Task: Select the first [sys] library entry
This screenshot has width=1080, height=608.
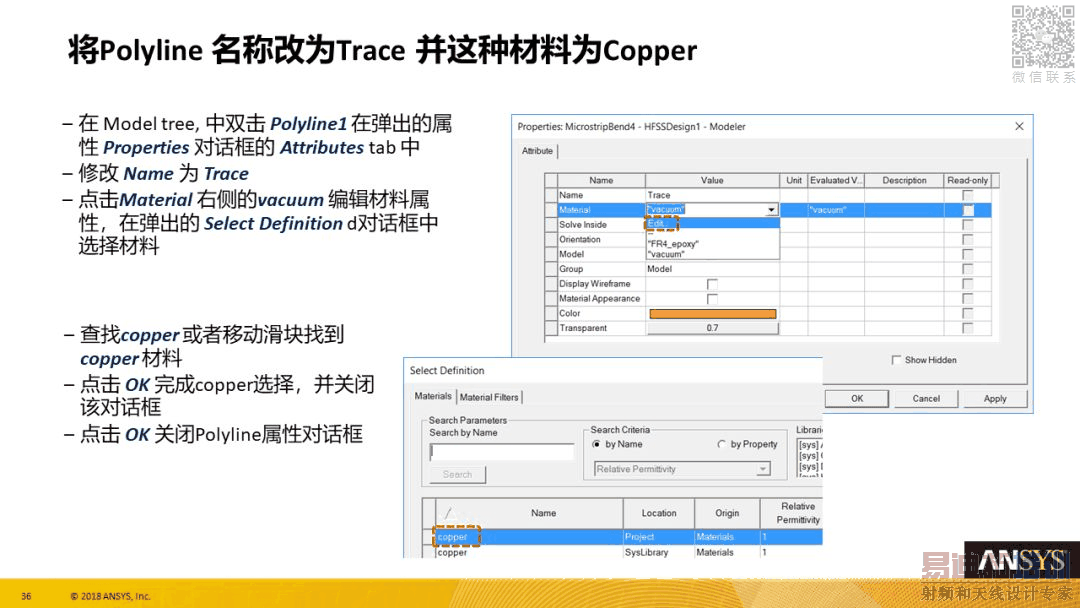Action: (810, 445)
